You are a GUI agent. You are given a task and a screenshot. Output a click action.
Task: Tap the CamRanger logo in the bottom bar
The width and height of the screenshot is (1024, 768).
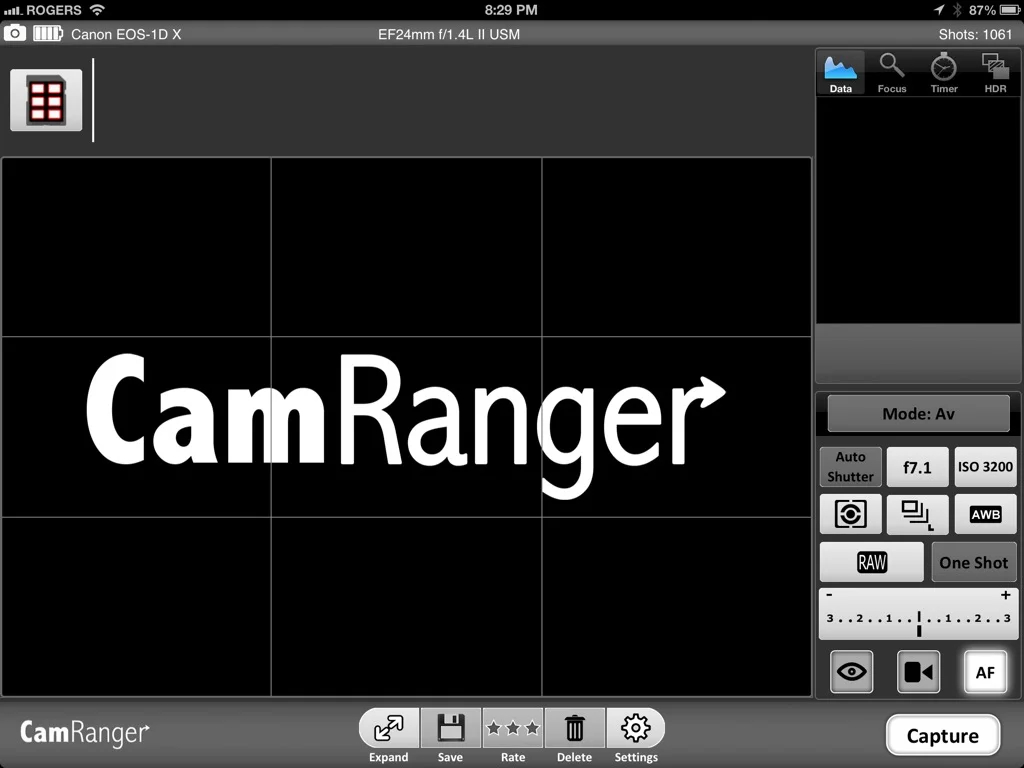click(84, 733)
